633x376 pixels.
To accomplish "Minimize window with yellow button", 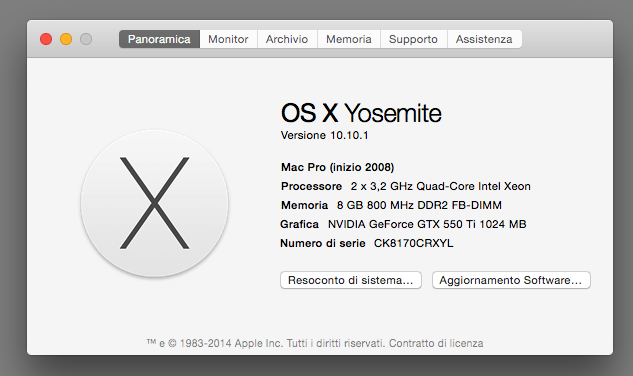I will tap(66, 39).
